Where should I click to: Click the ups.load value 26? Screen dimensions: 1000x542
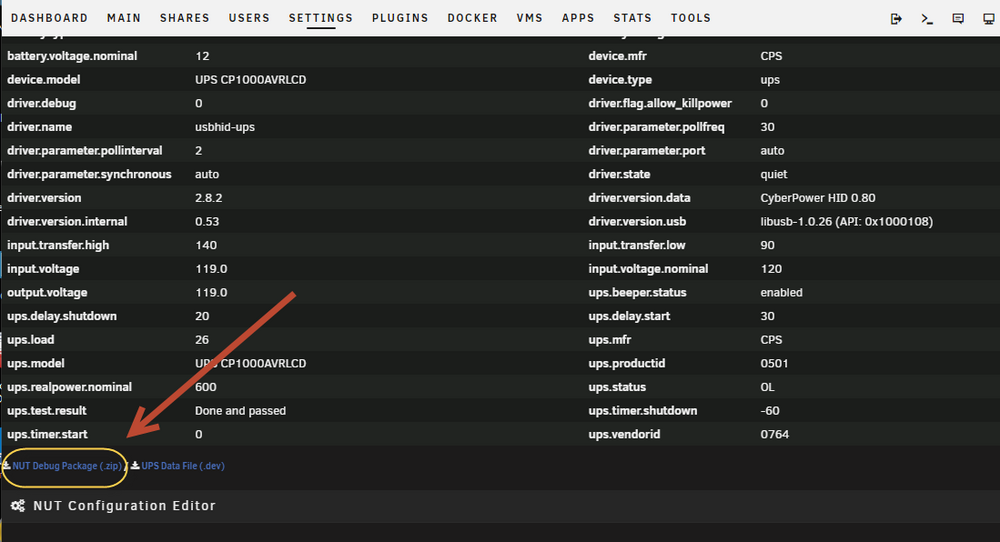click(x=202, y=340)
